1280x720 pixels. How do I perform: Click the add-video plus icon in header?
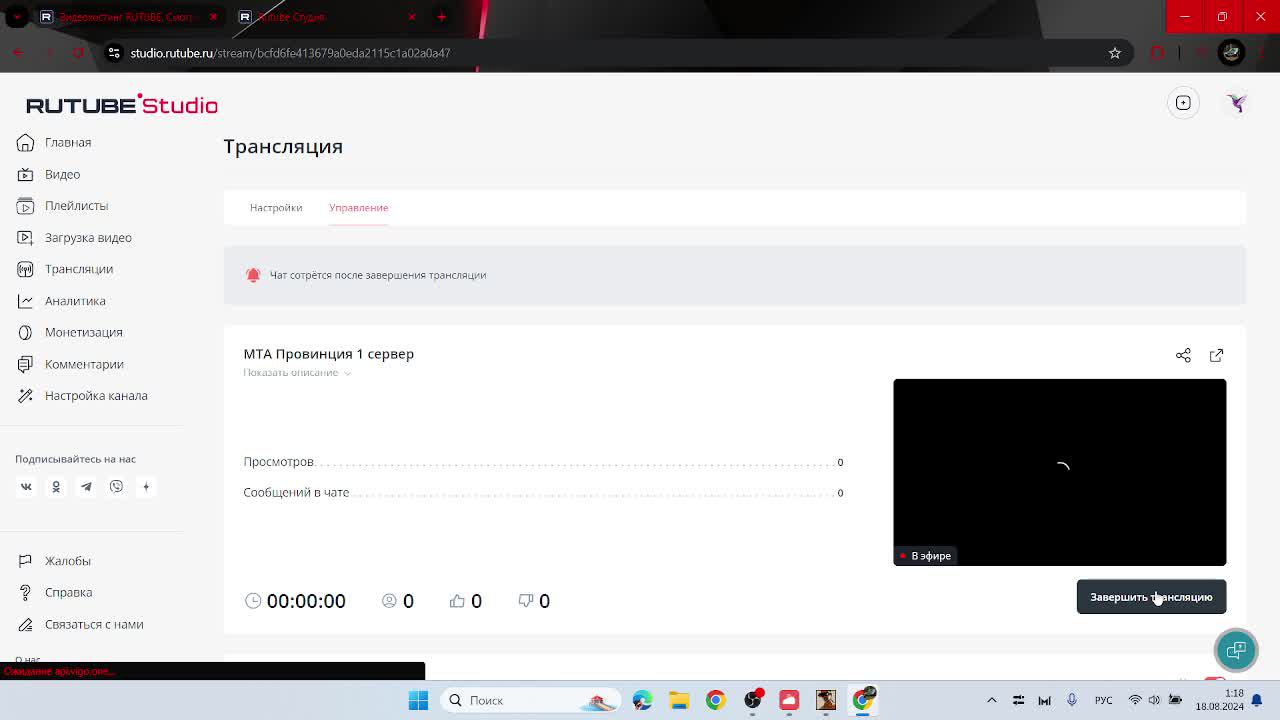click(x=1183, y=103)
